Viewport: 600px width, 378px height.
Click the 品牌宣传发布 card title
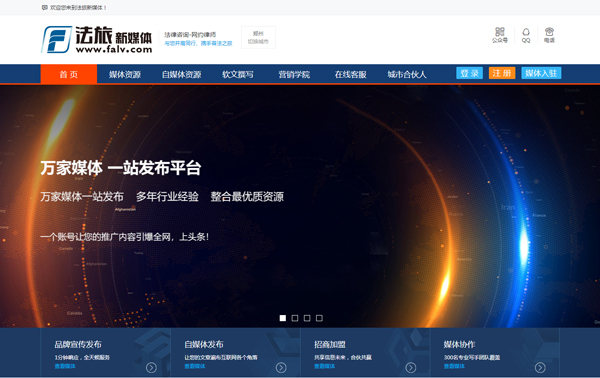(78, 344)
